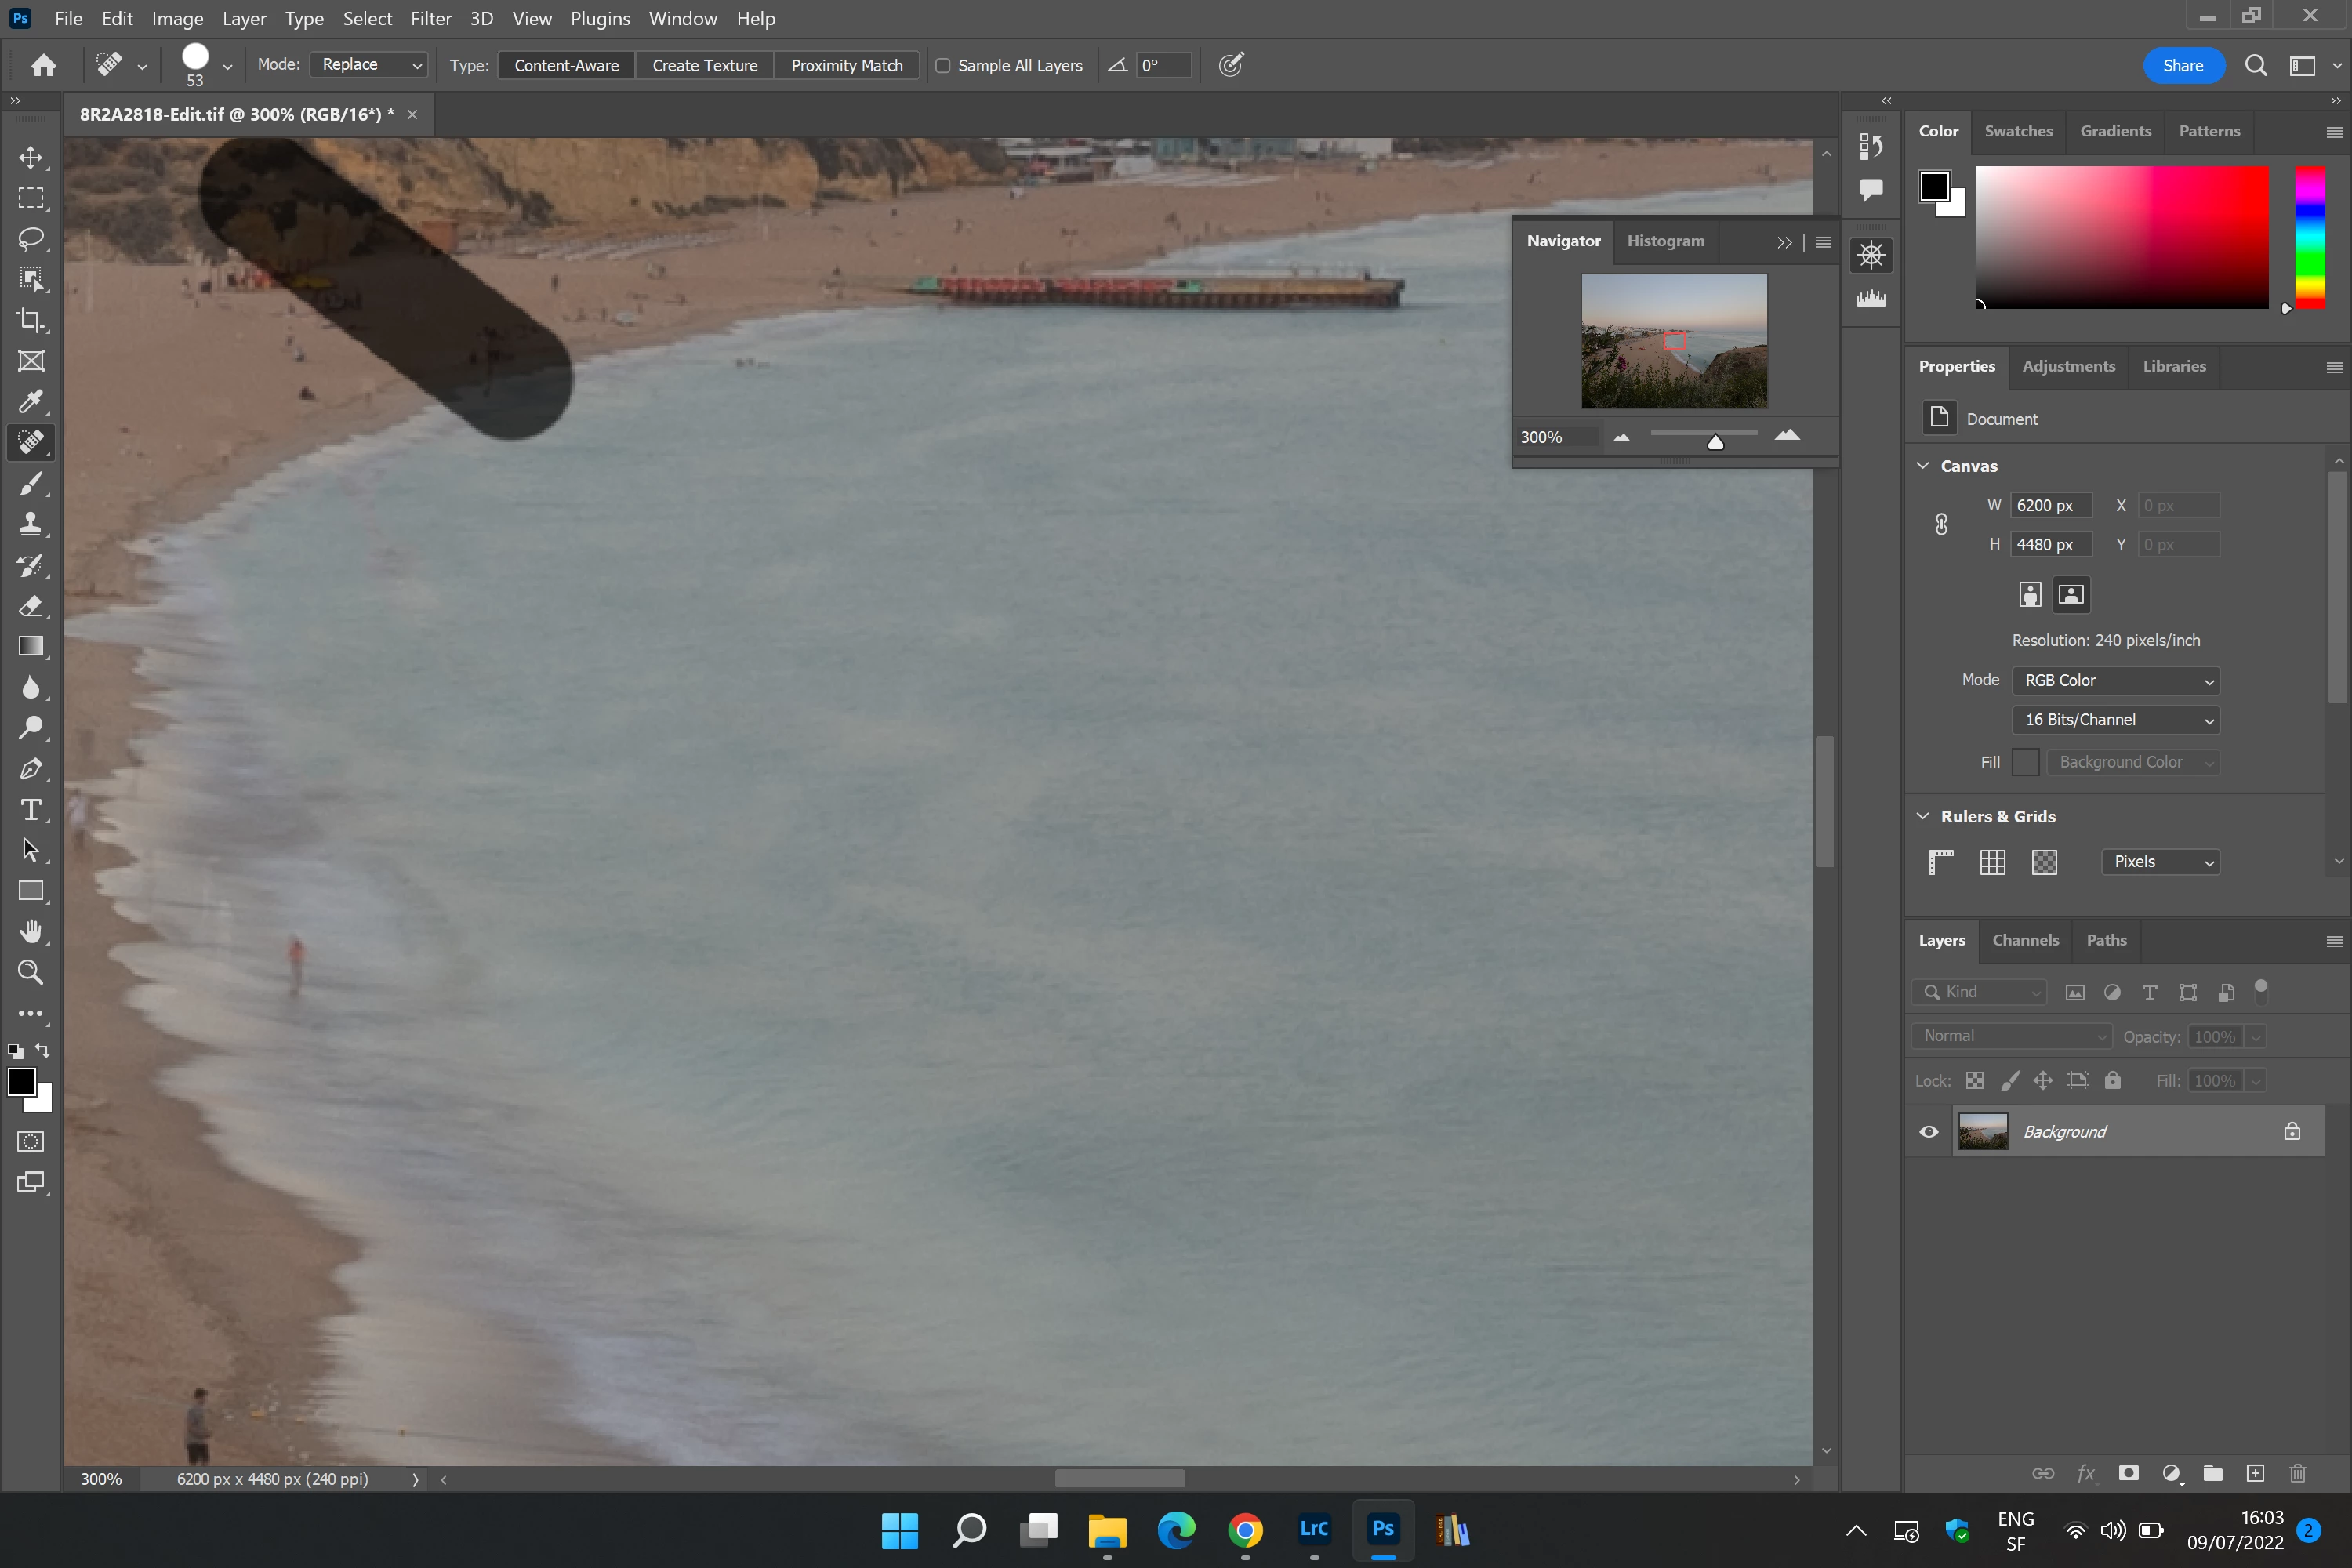Select the Crop tool
This screenshot has width=2352, height=1568.
click(x=31, y=320)
